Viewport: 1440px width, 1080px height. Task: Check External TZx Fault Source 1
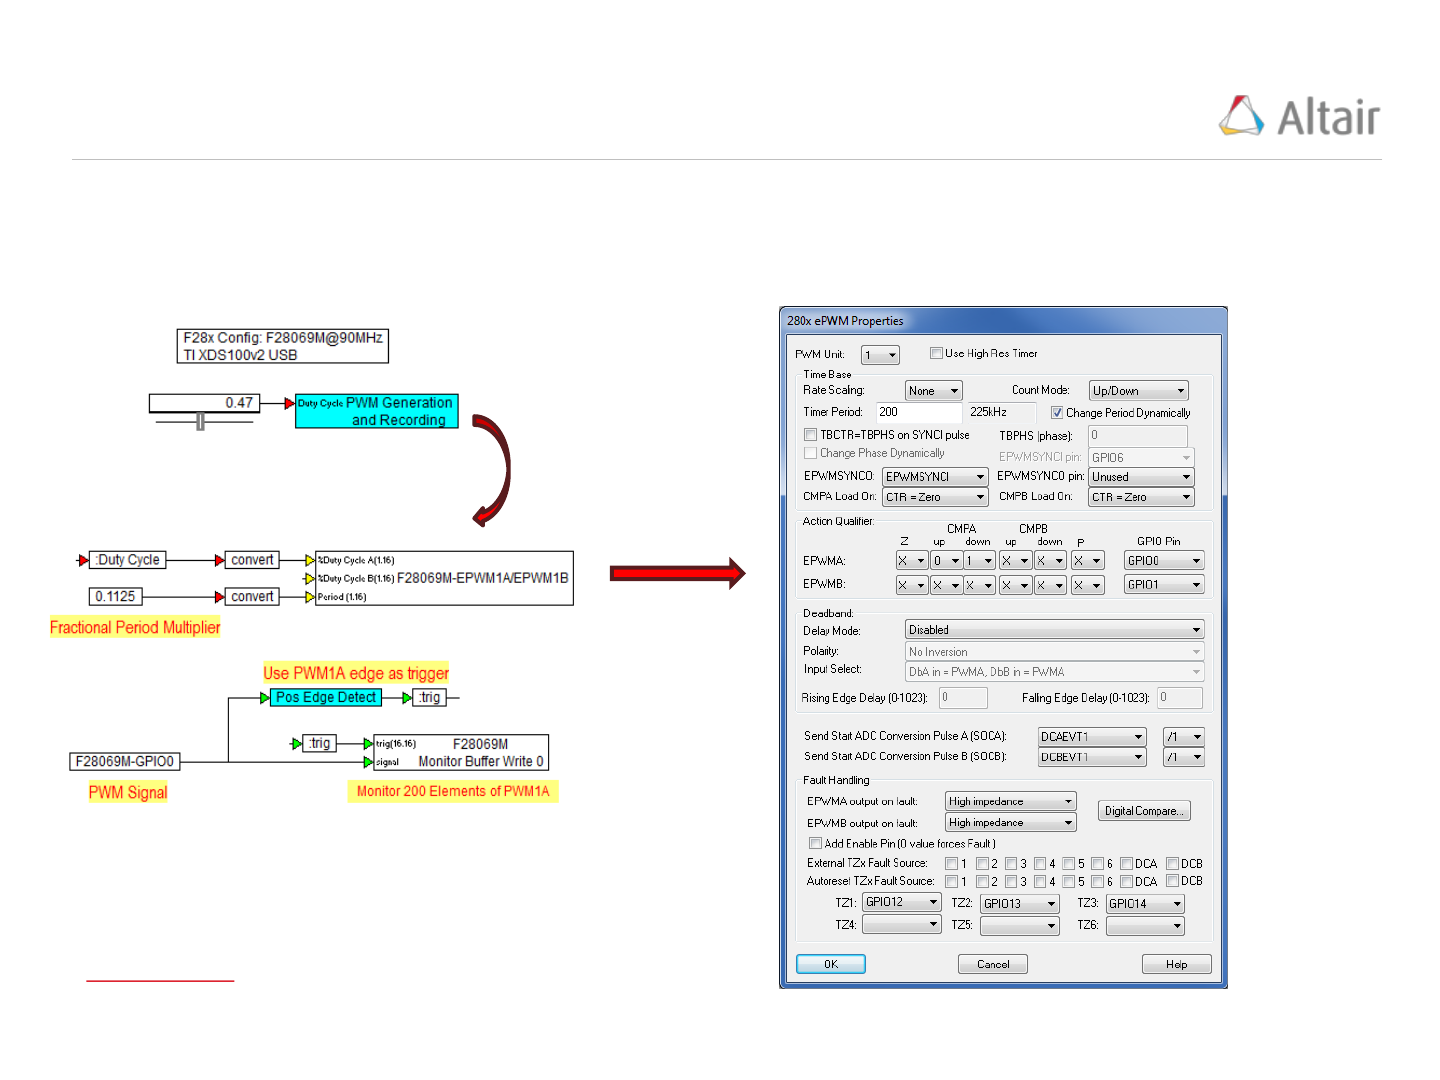951,863
